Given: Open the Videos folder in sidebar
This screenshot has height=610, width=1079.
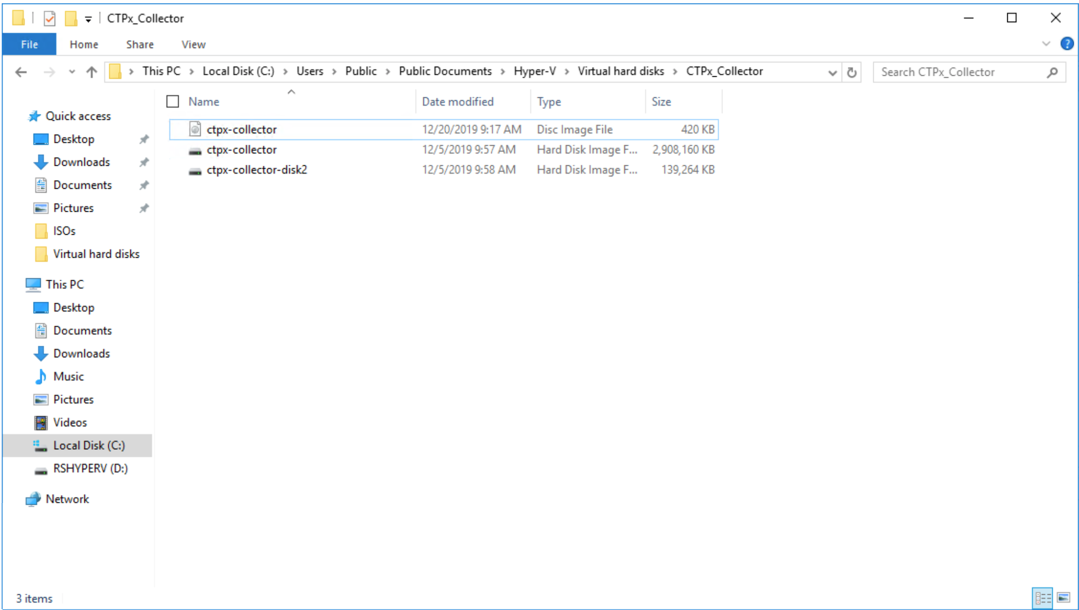Looking at the screenshot, I should [70, 423].
